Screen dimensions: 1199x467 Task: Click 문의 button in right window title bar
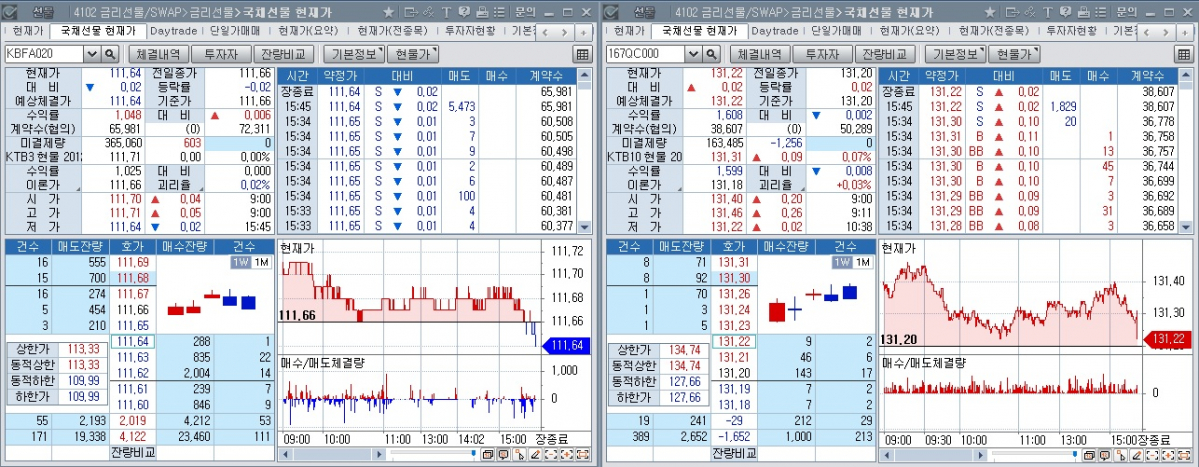(1126, 12)
